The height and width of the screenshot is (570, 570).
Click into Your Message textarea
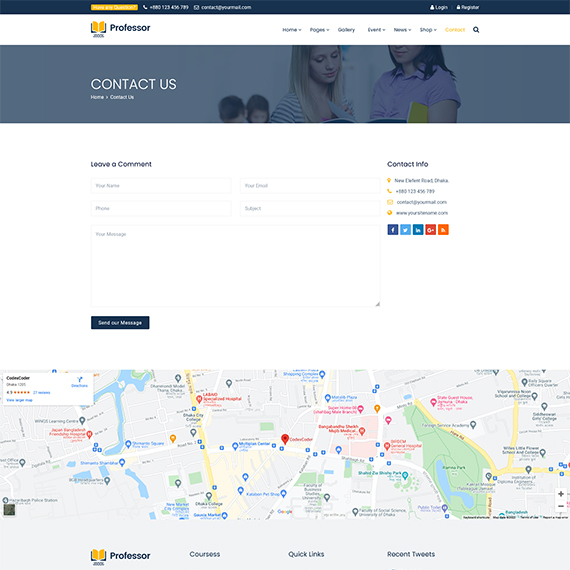[x=236, y=266]
